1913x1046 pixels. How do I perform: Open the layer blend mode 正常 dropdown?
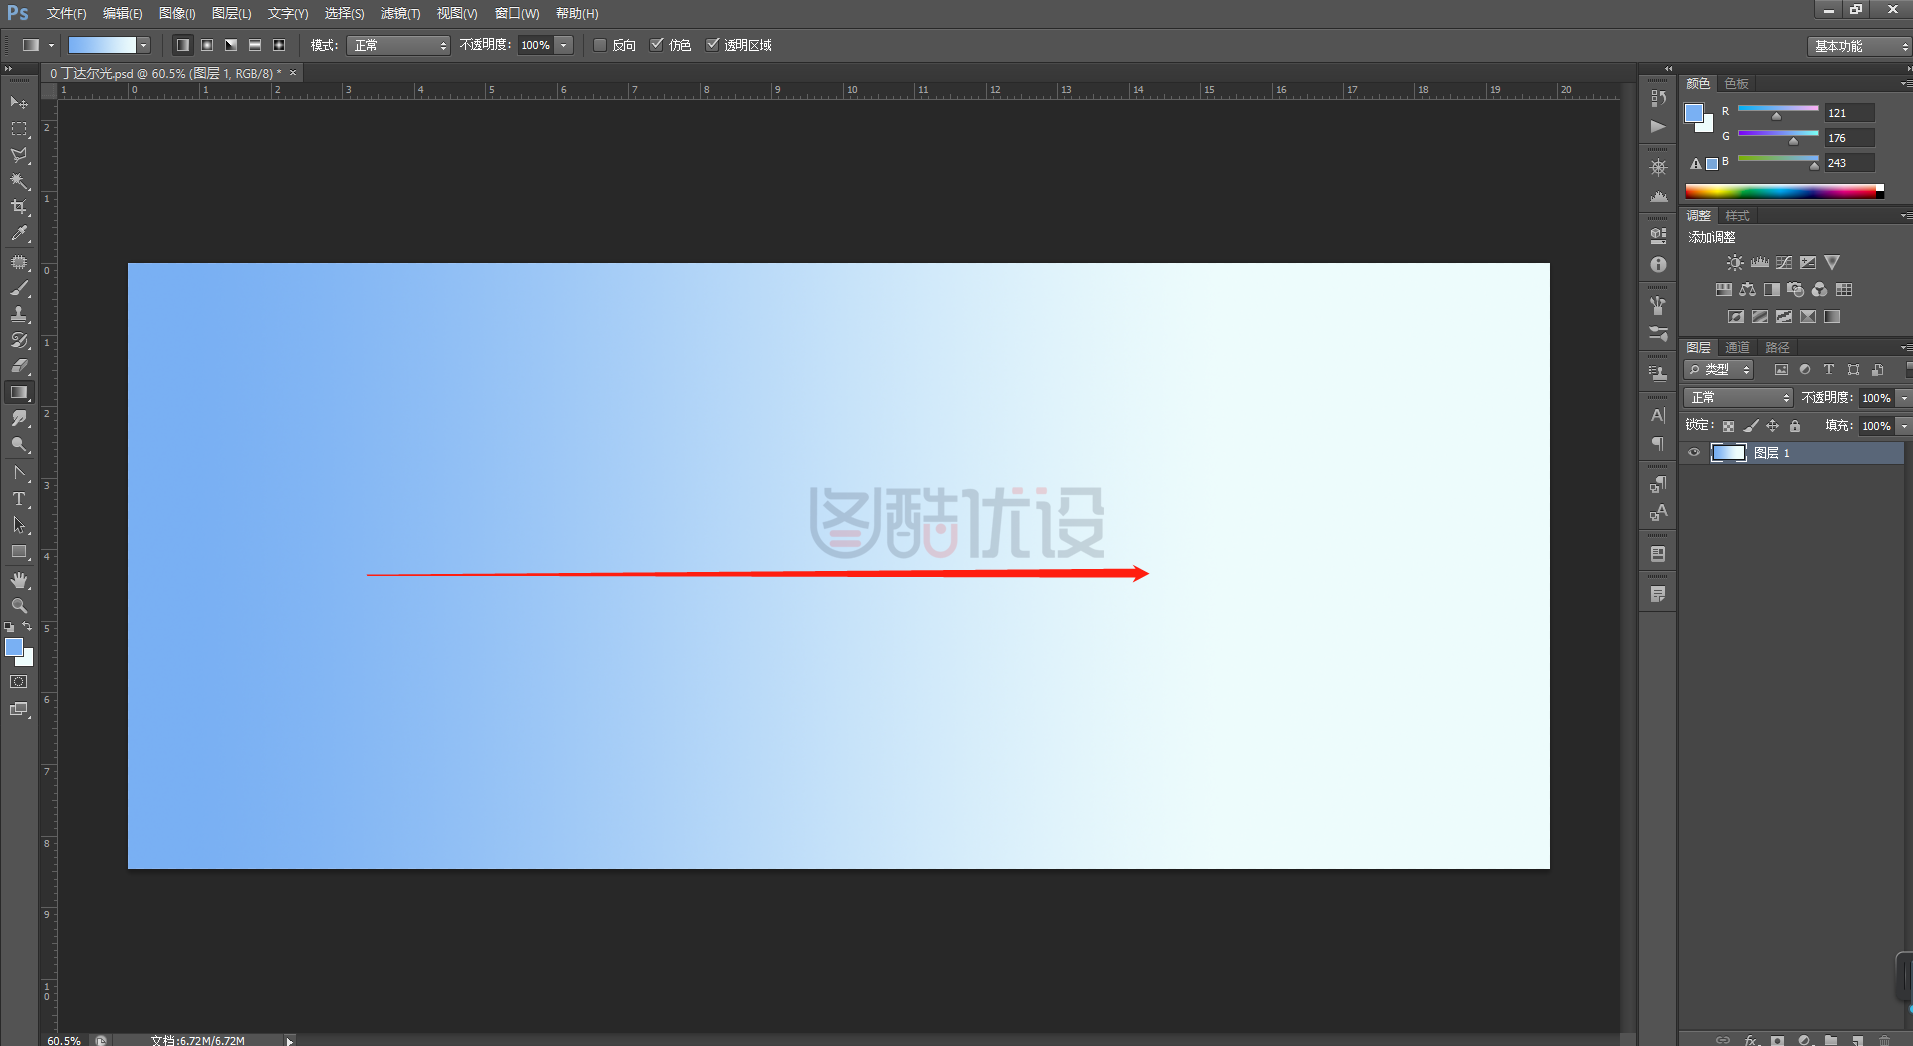(x=1739, y=398)
